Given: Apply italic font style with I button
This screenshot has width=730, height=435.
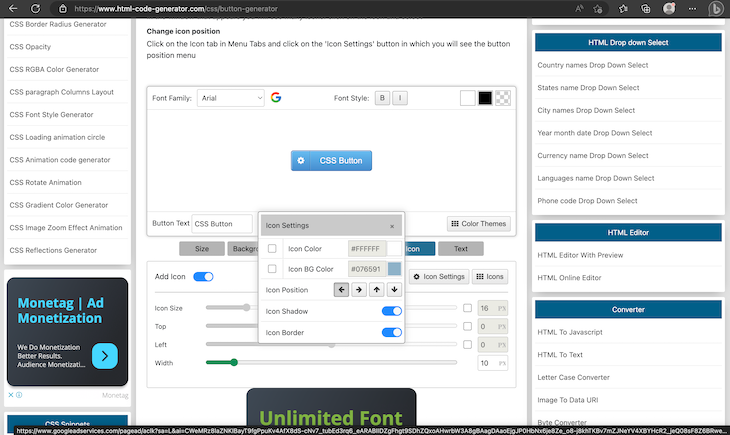Looking at the screenshot, I should tap(399, 98).
